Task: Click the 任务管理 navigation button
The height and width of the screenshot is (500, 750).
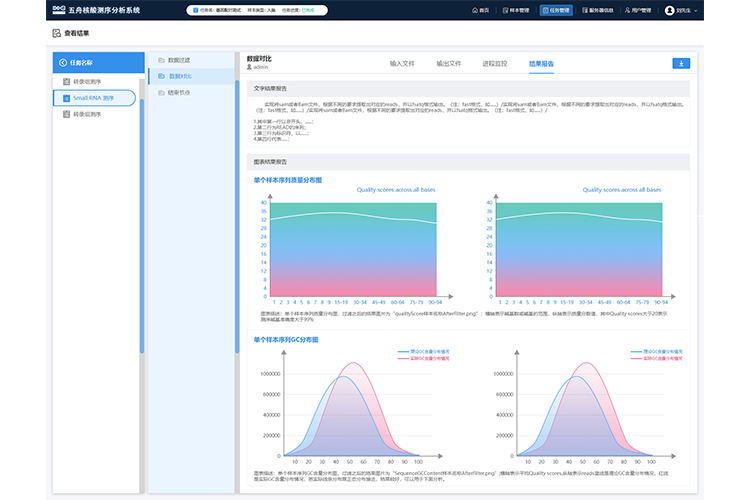Action: click(555, 10)
